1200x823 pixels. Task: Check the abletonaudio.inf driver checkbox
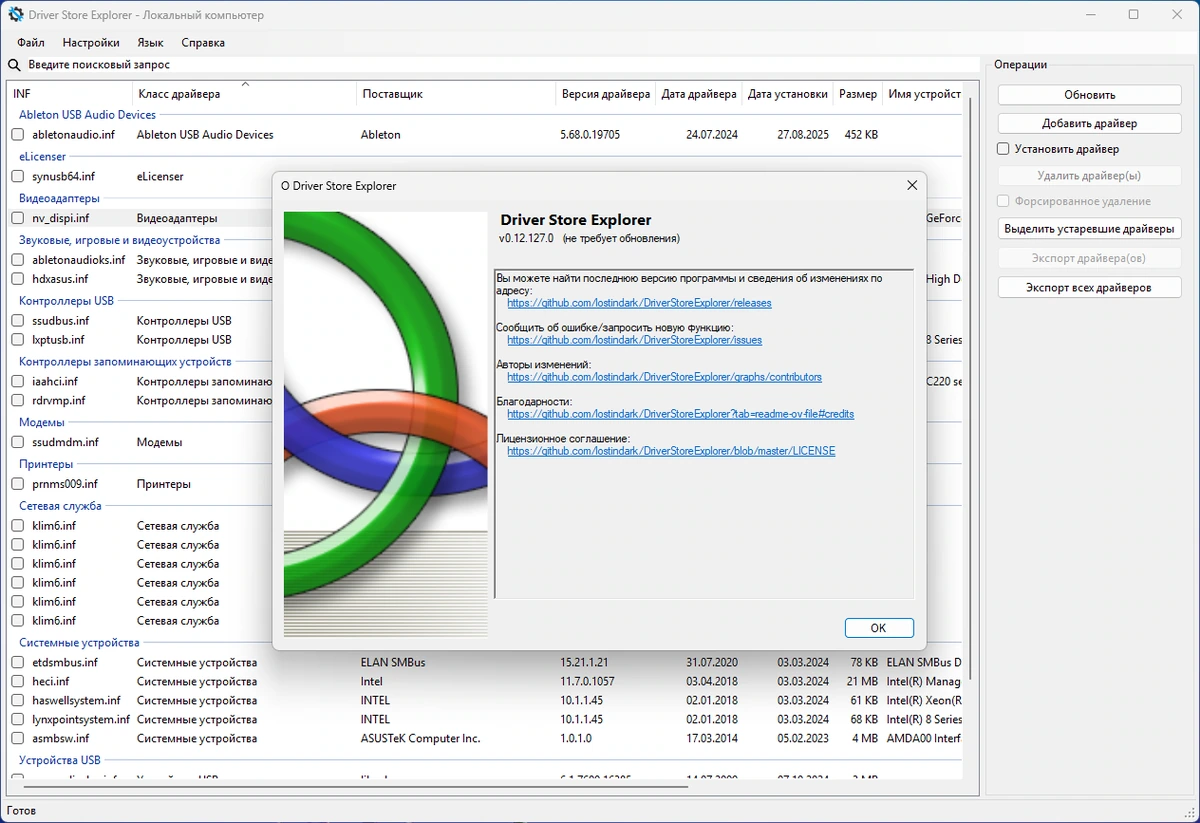(x=18, y=135)
